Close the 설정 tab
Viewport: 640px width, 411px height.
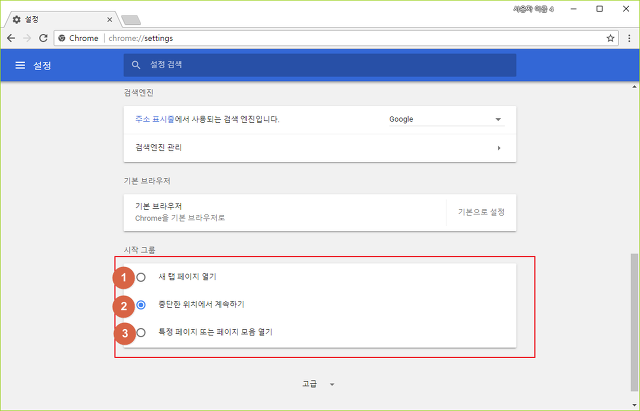[x=109, y=20]
